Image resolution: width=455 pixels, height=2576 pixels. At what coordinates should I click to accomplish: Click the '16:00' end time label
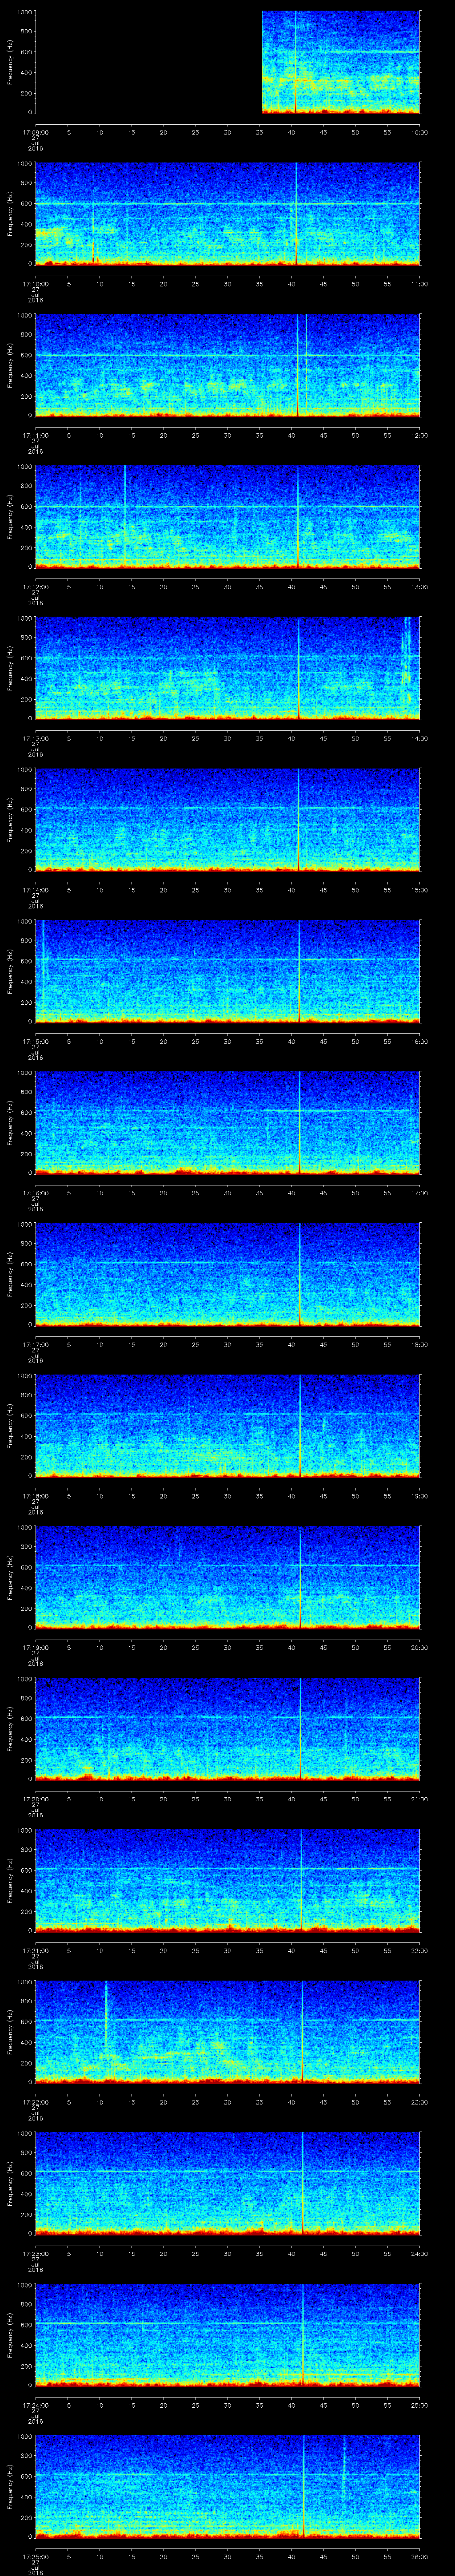pyautogui.click(x=419, y=1041)
